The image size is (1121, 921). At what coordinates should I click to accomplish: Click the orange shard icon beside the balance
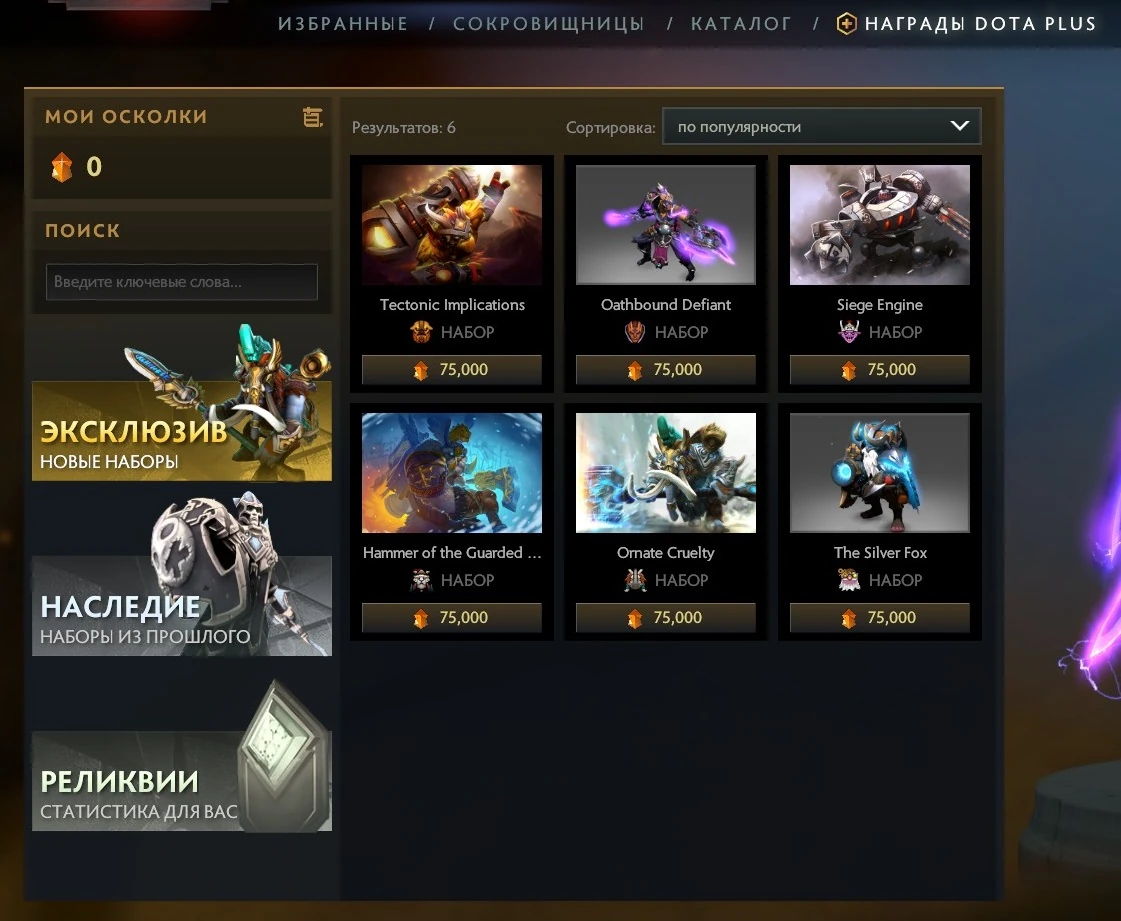(62, 167)
